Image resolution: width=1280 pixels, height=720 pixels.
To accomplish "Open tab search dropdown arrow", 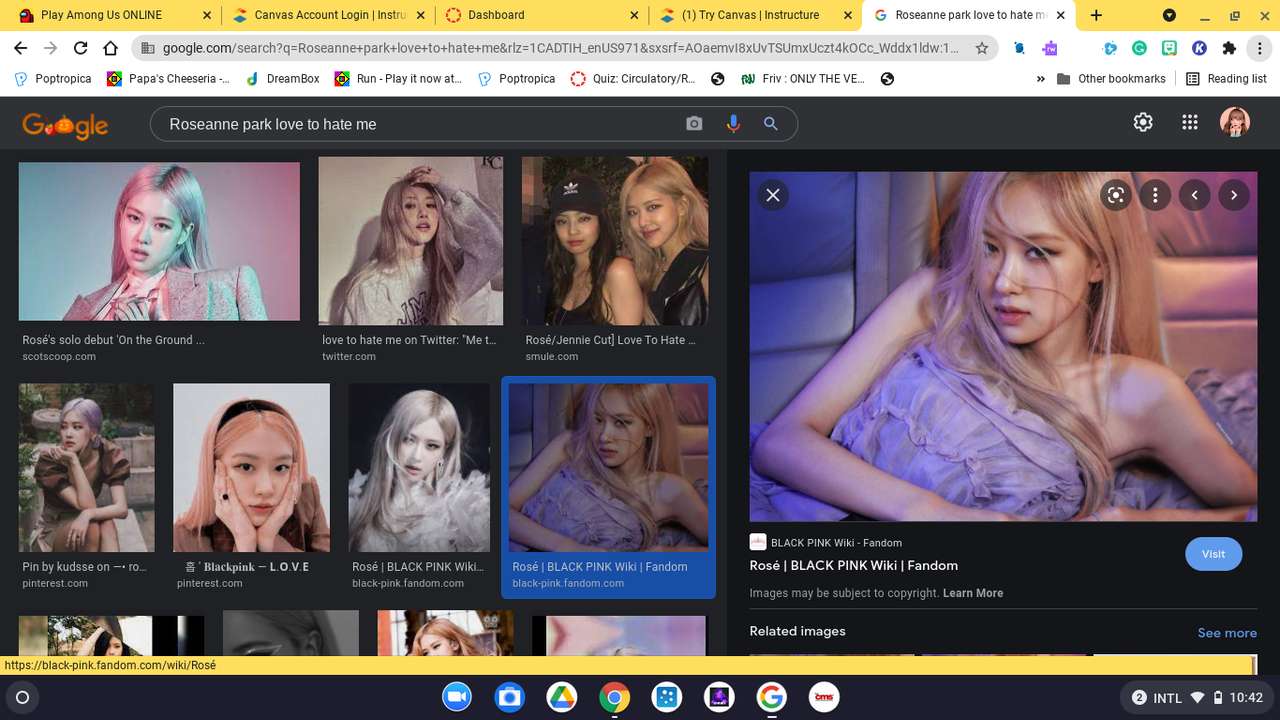I will tap(1169, 15).
